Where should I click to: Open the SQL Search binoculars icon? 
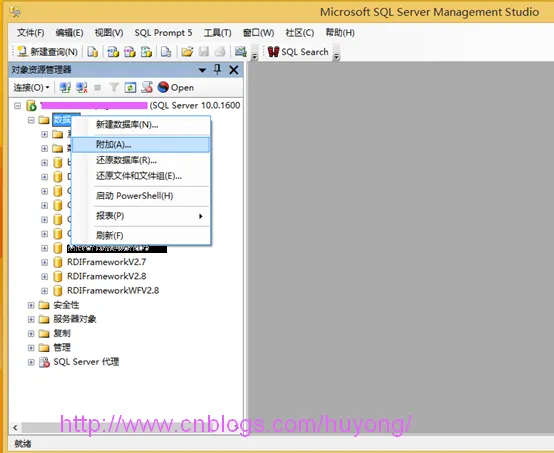(x=273, y=52)
